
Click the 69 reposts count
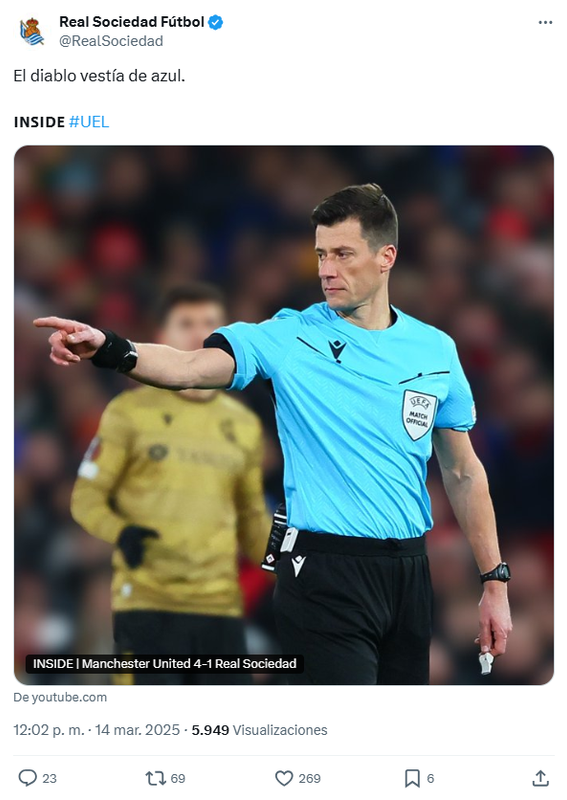[x=178, y=779]
